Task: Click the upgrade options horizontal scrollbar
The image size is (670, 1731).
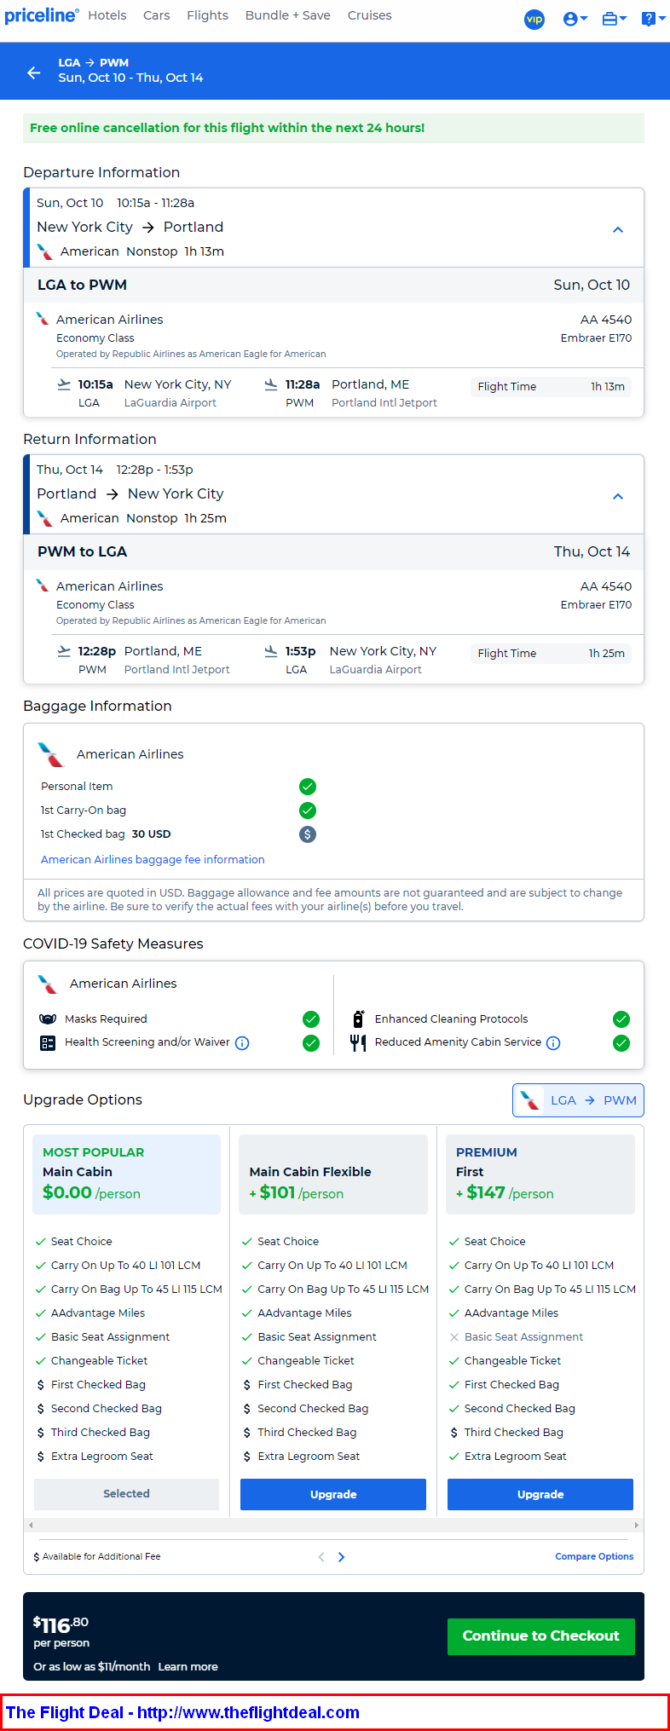Action: point(333,1525)
